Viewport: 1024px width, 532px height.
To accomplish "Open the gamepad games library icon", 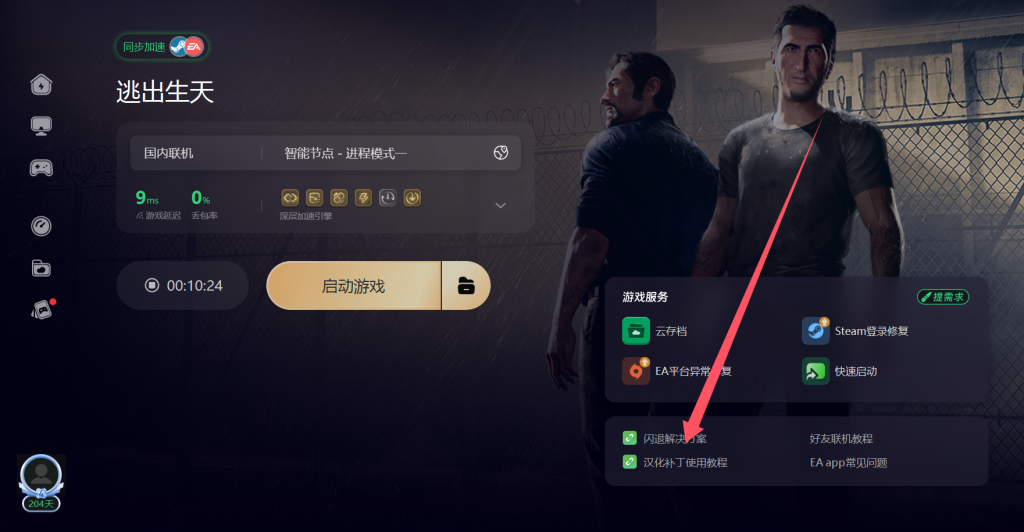I will tap(41, 168).
